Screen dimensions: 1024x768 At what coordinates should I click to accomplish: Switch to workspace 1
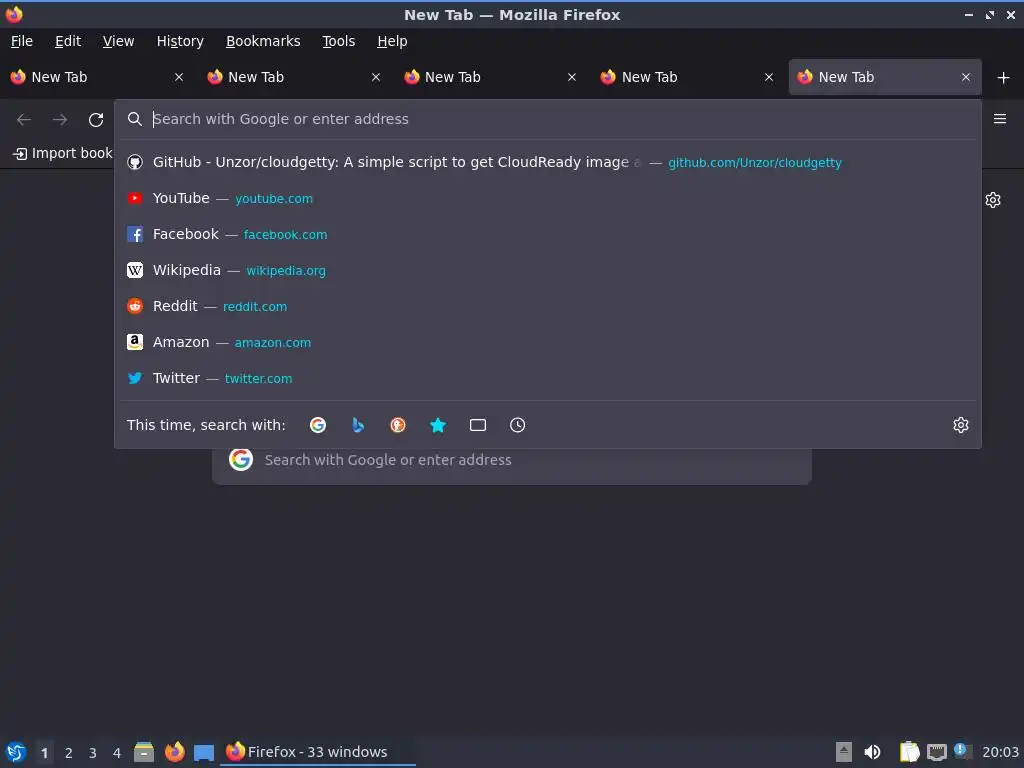click(x=44, y=753)
